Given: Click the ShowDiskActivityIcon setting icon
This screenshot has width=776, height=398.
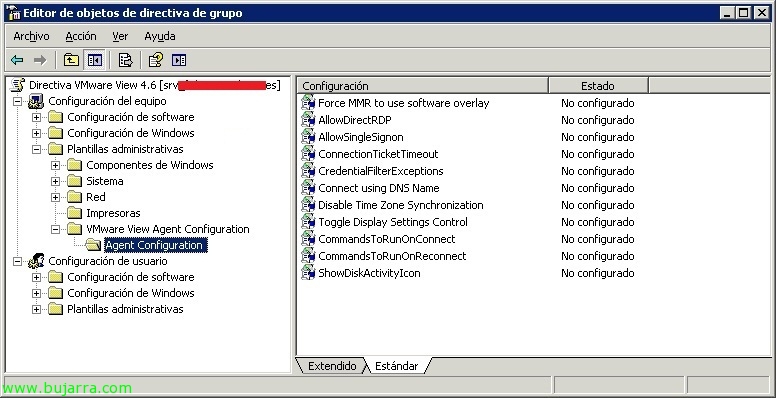Looking at the screenshot, I should (308, 273).
